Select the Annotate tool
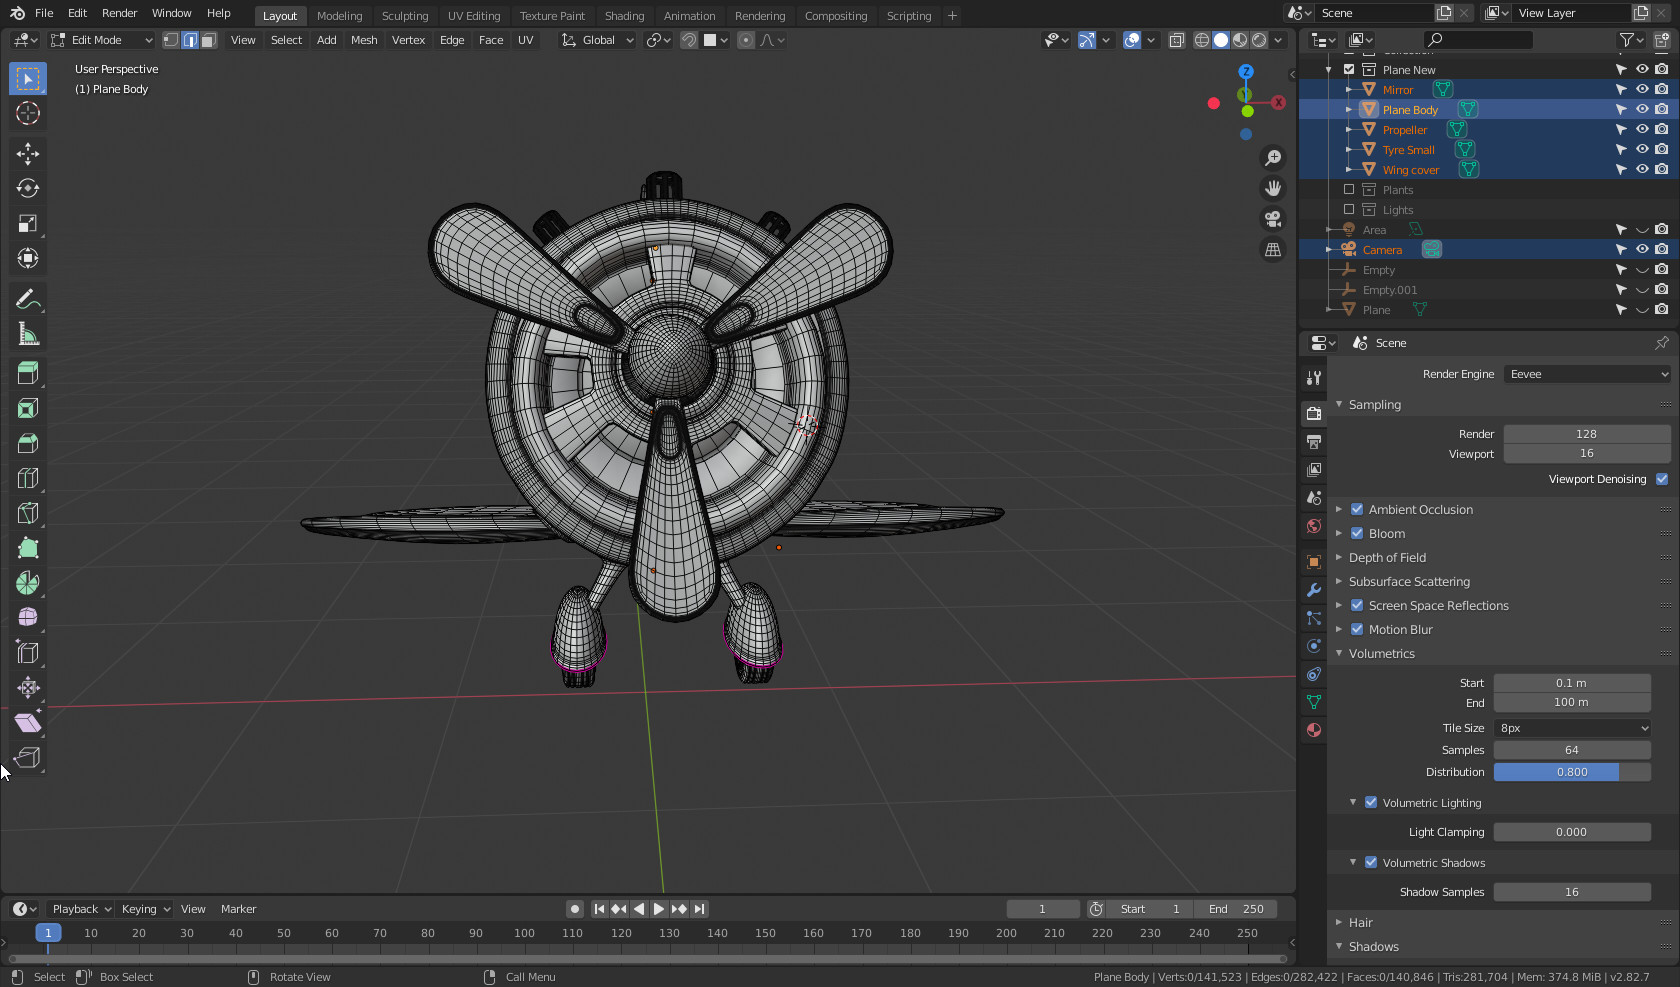 (x=27, y=298)
